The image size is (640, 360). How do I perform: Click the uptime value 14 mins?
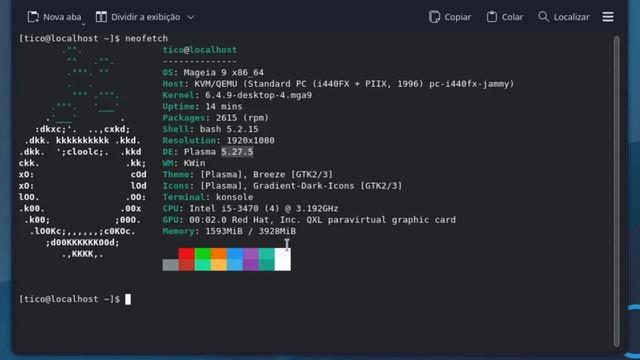click(224, 107)
